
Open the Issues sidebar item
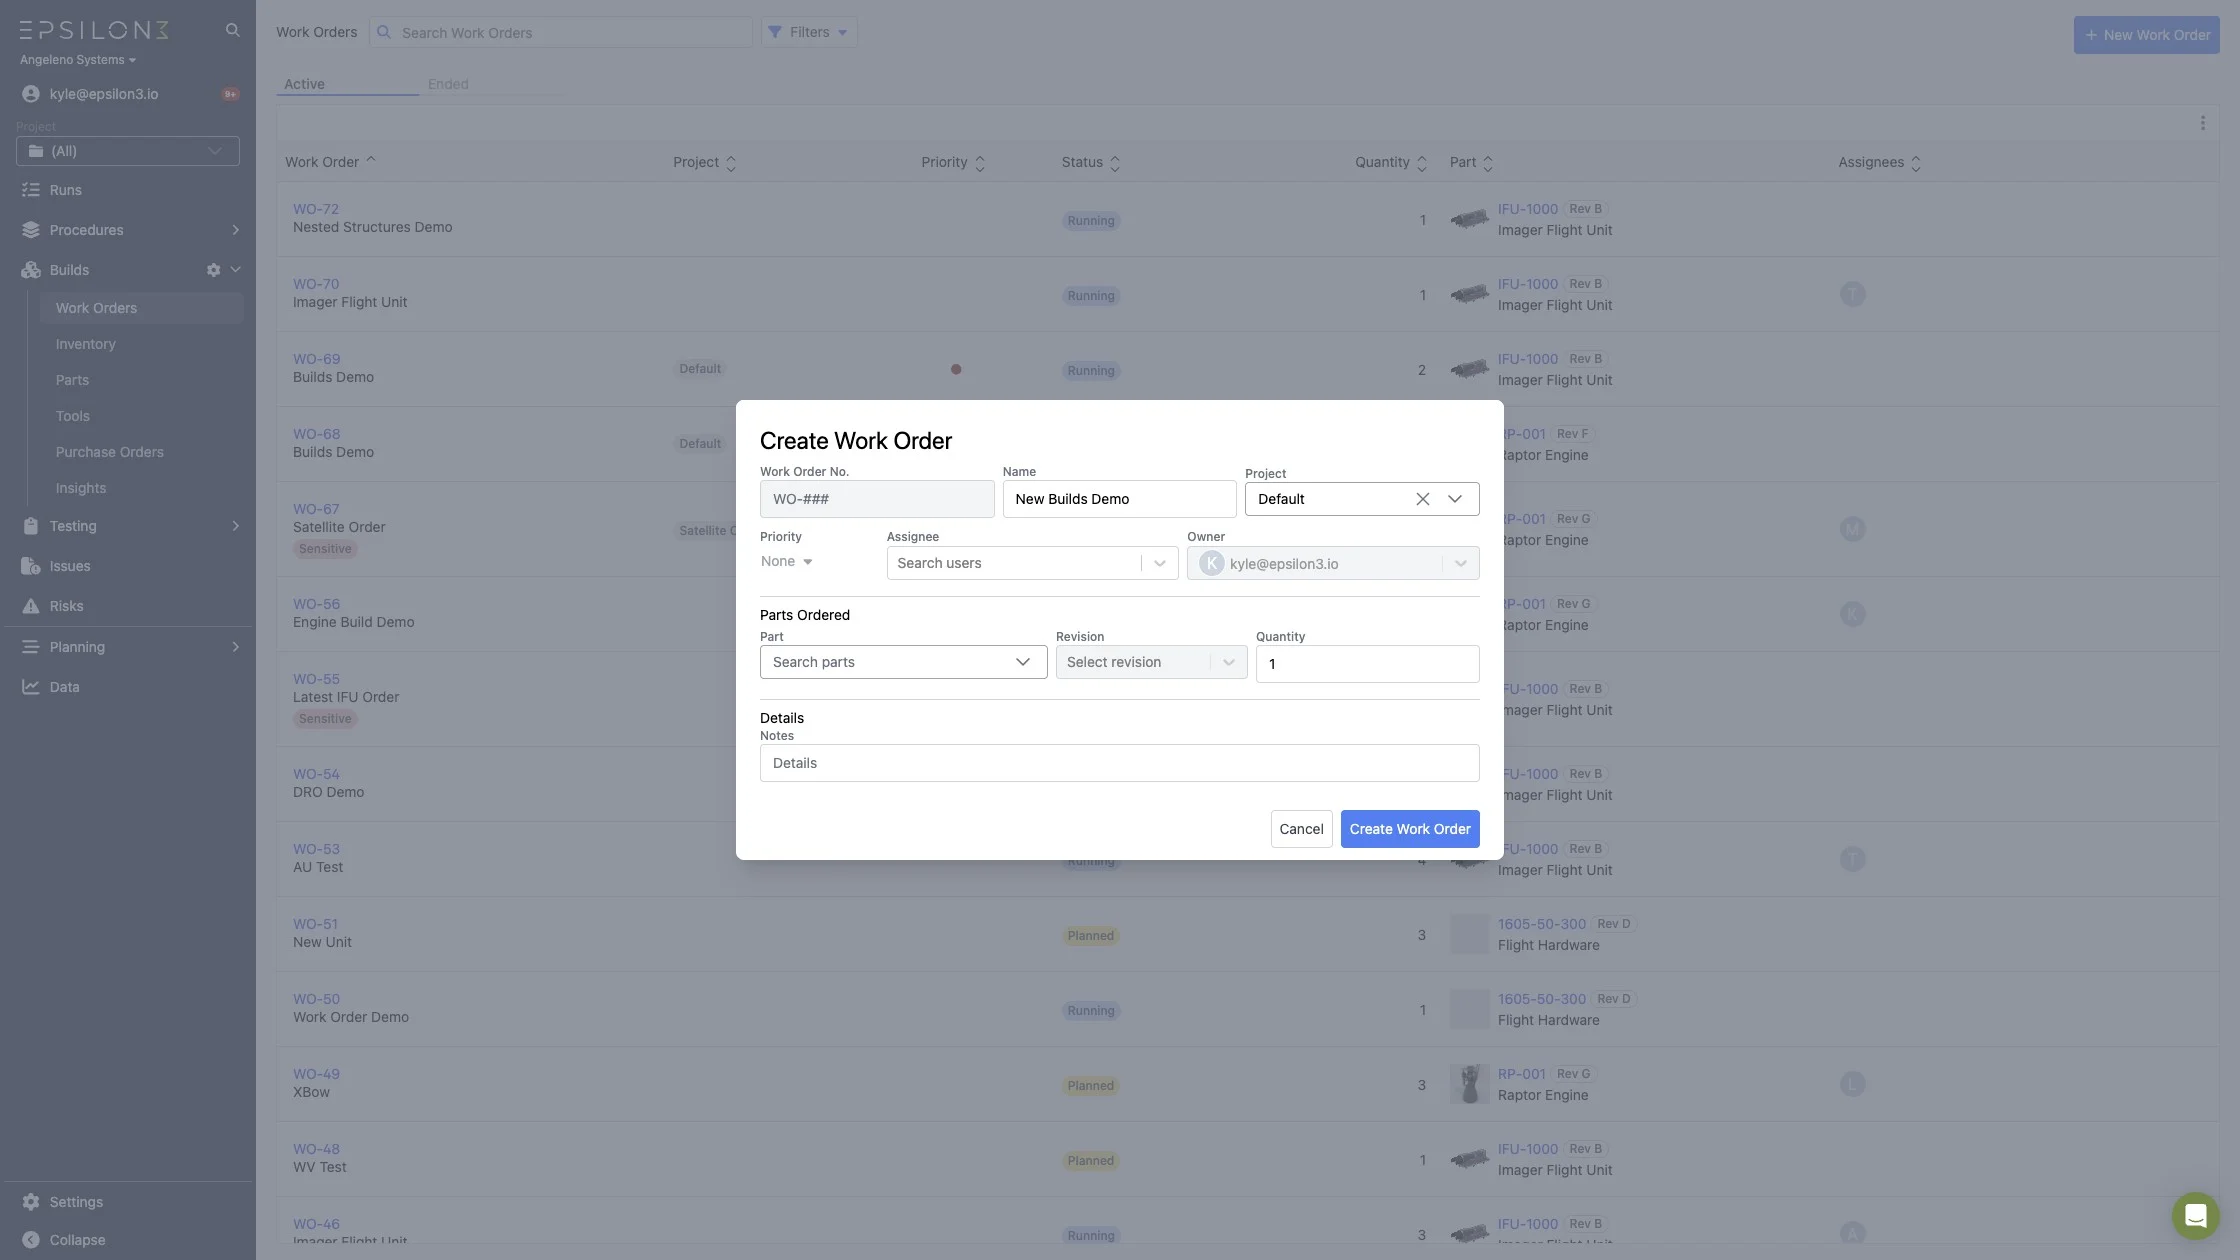coord(69,566)
